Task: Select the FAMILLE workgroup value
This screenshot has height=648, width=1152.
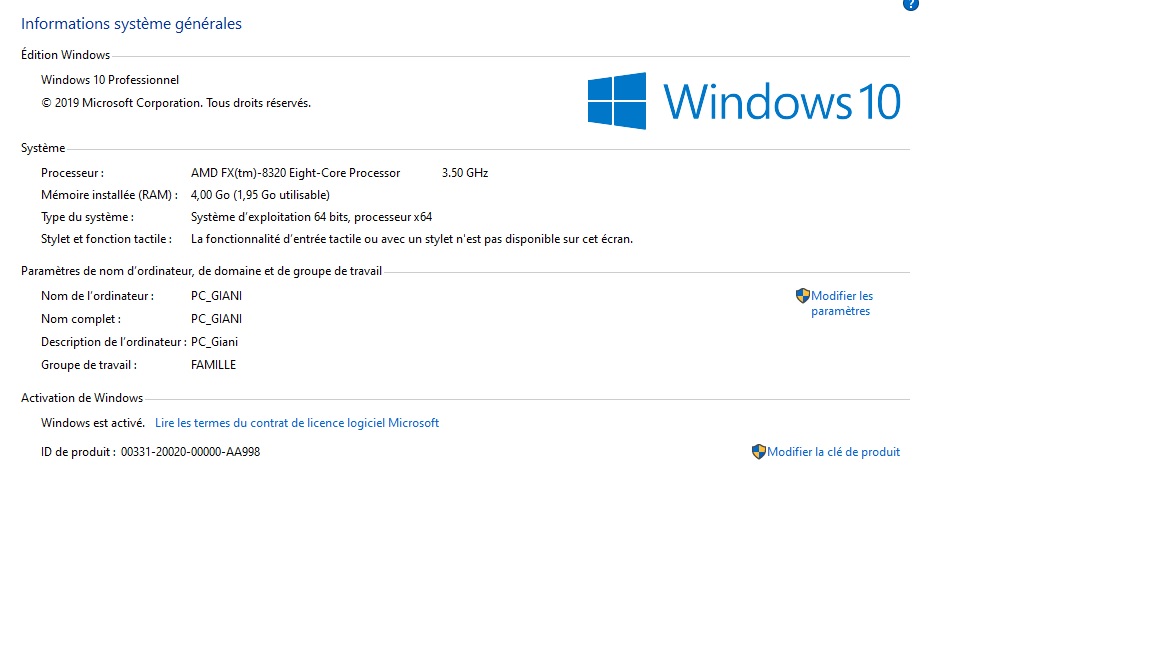Action: coord(213,365)
